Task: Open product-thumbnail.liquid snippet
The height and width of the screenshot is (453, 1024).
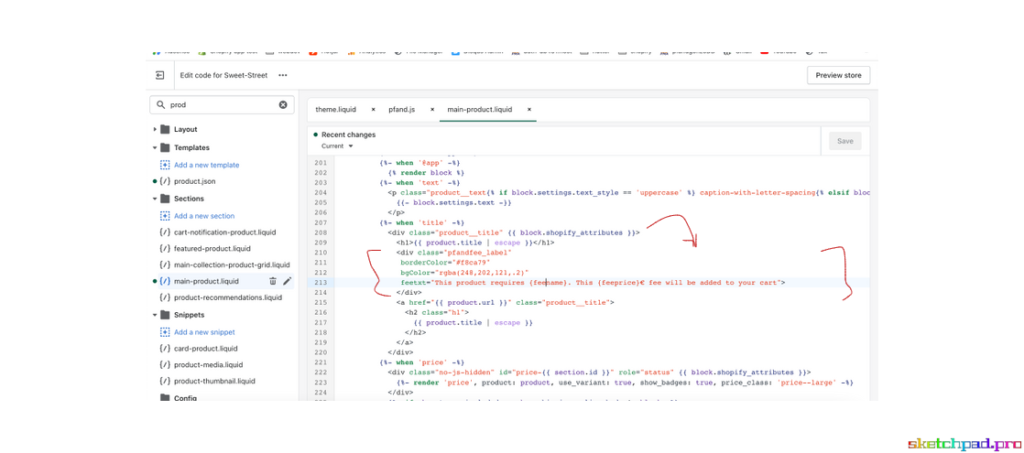Action: [x=214, y=381]
